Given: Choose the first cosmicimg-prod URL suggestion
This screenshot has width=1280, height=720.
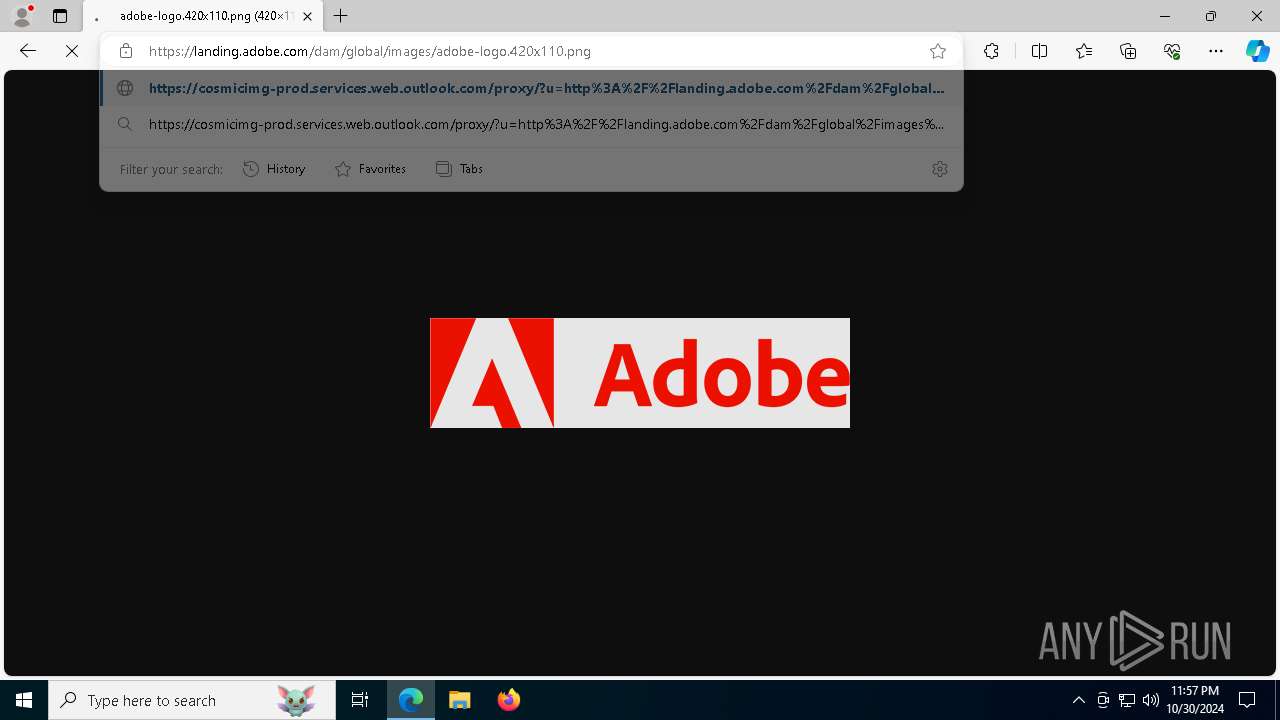Looking at the screenshot, I should (x=531, y=88).
